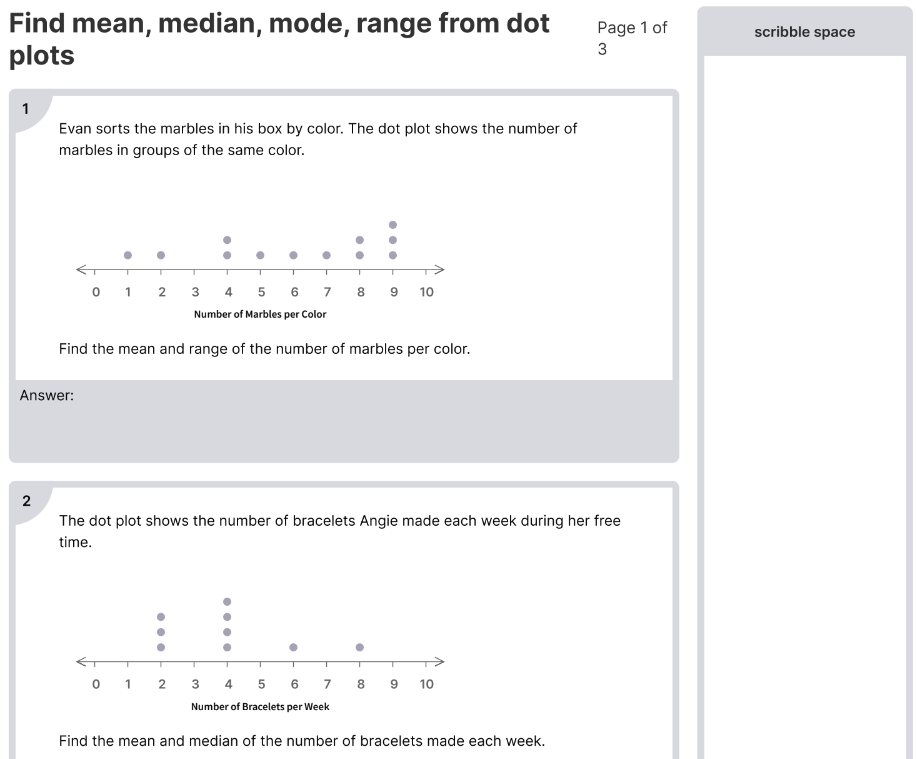The width and height of the screenshot is (916, 759).
Task: Click the "Page 1 of 3" indicator
Action: click(x=631, y=38)
